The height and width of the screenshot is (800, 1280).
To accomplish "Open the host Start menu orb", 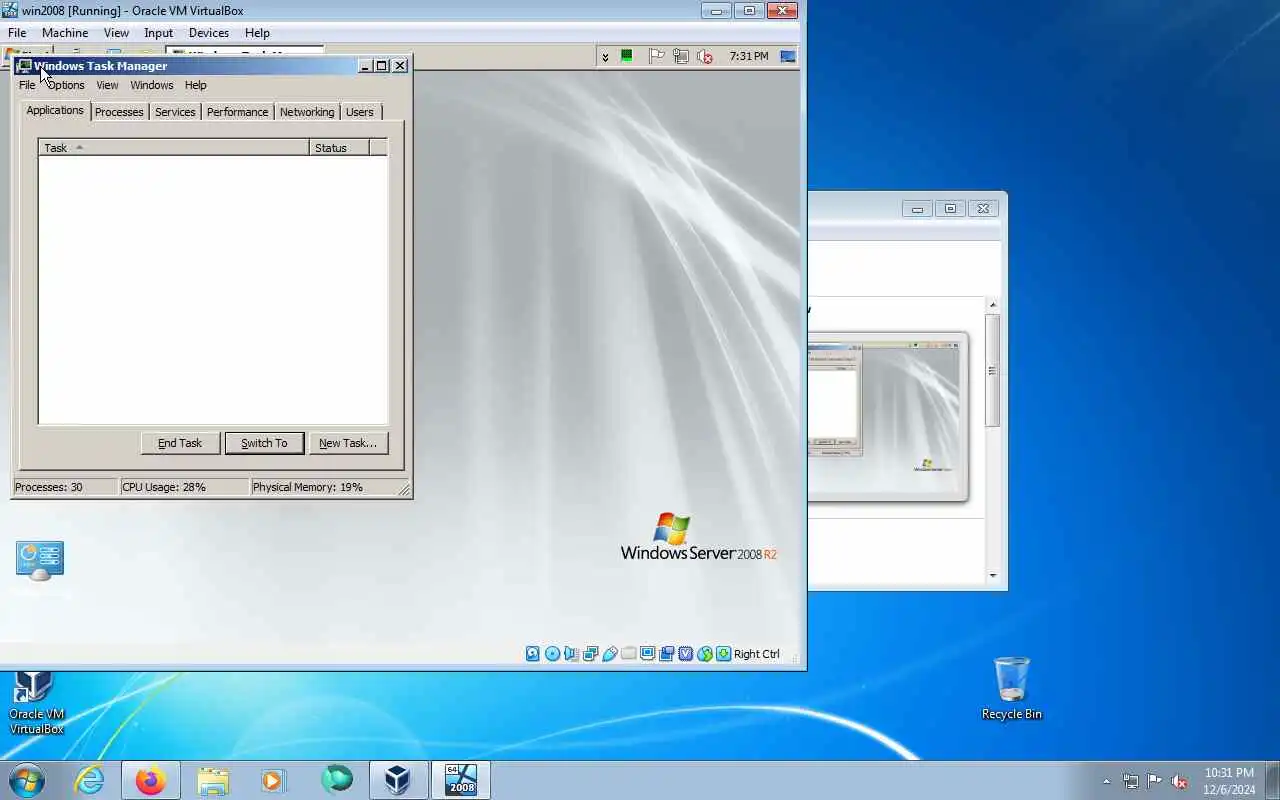I will (x=26, y=780).
